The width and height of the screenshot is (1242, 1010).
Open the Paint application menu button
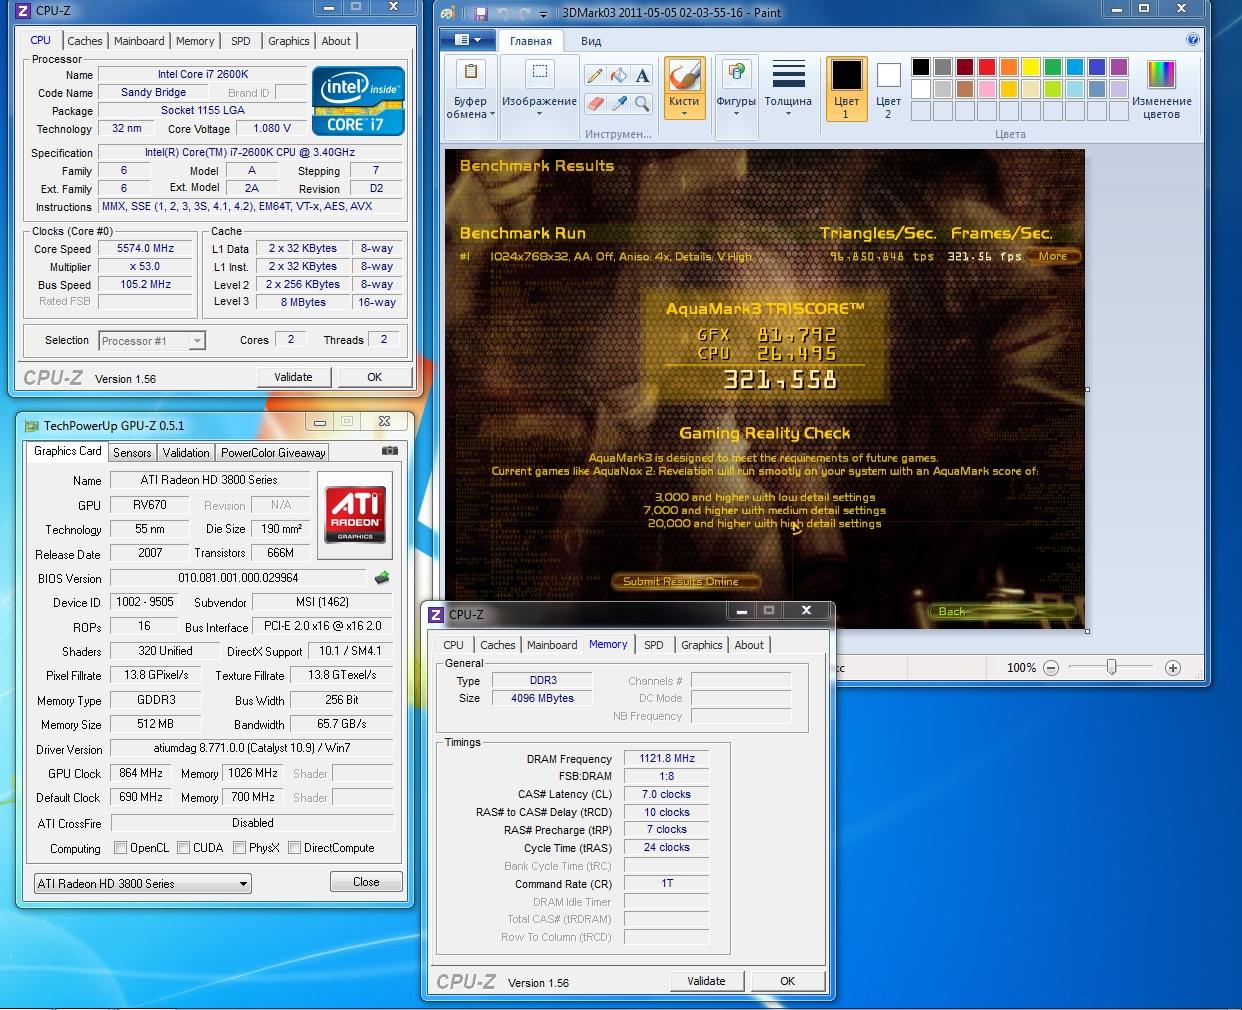point(467,40)
